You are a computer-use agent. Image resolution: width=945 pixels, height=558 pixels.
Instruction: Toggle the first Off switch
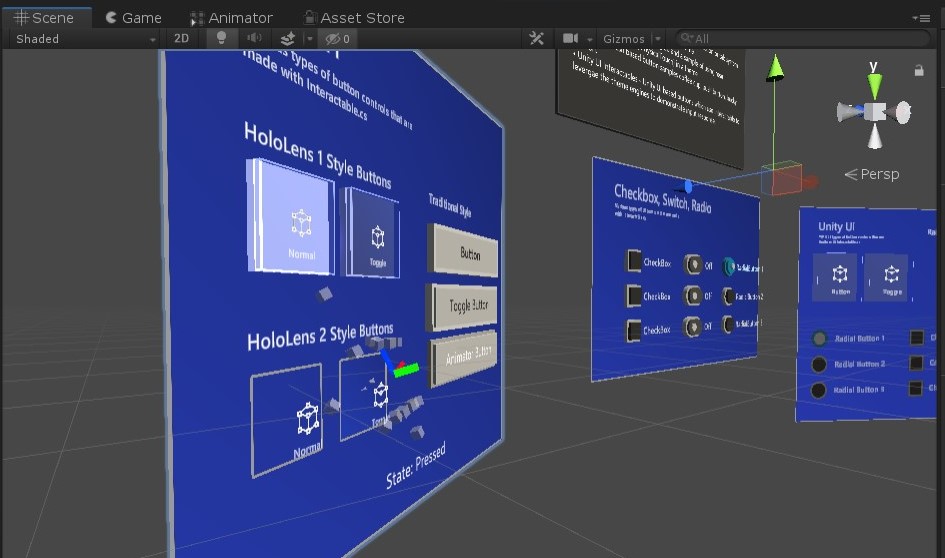click(x=693, y=265)
